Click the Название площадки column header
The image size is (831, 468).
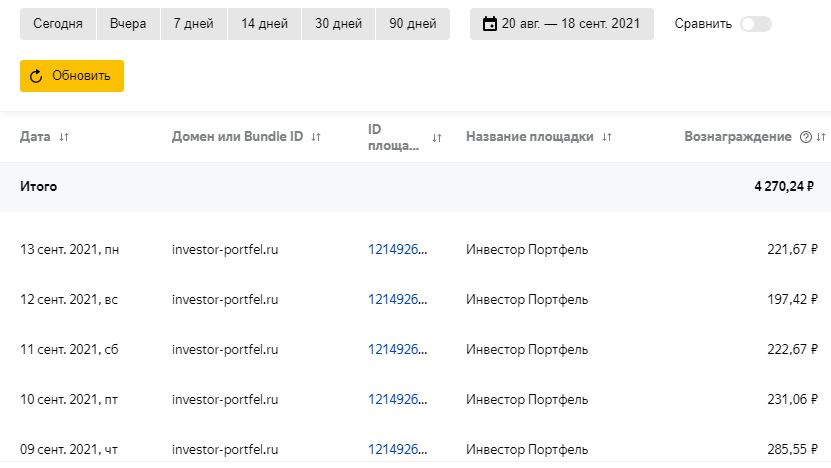click(529, 137)
